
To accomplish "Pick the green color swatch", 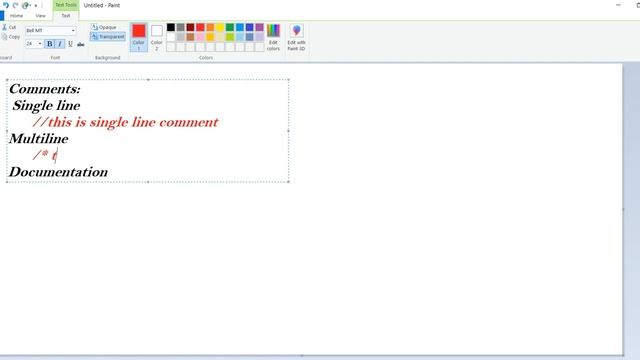I will pos(230,27).
